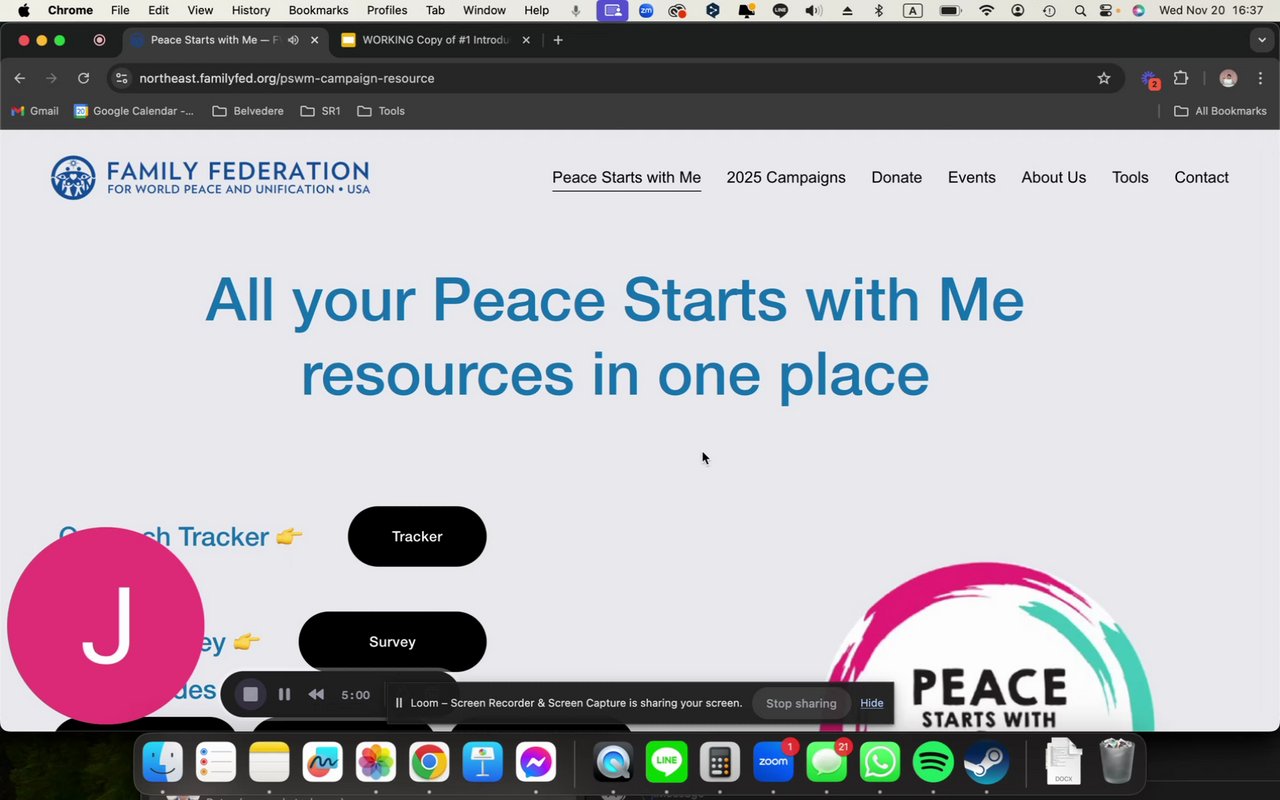Open the Trash in the dock
Screen dimensions: 1280x800
coord(1116,762)
